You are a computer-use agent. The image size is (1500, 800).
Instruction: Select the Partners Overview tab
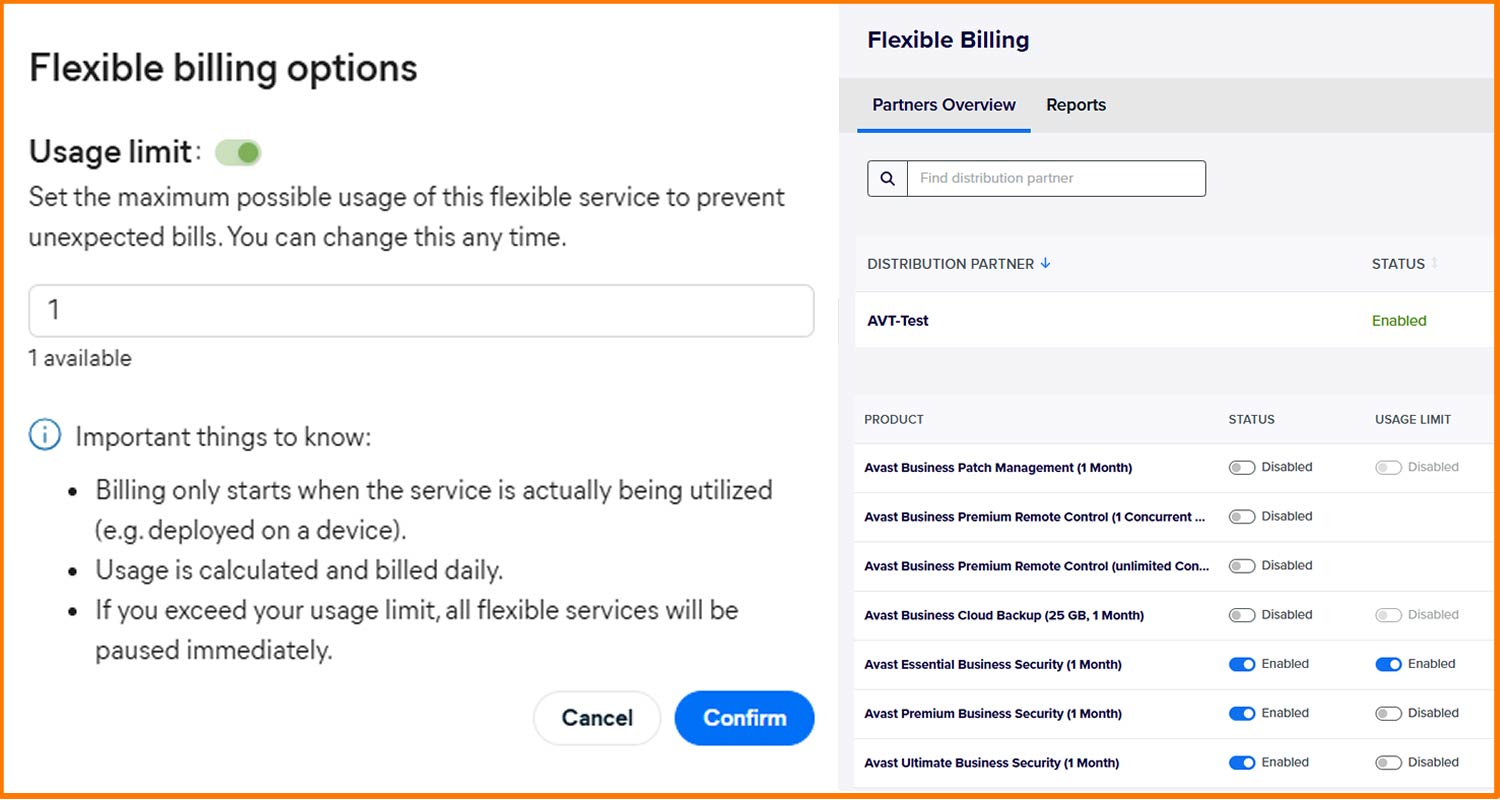tap(943, 104)
